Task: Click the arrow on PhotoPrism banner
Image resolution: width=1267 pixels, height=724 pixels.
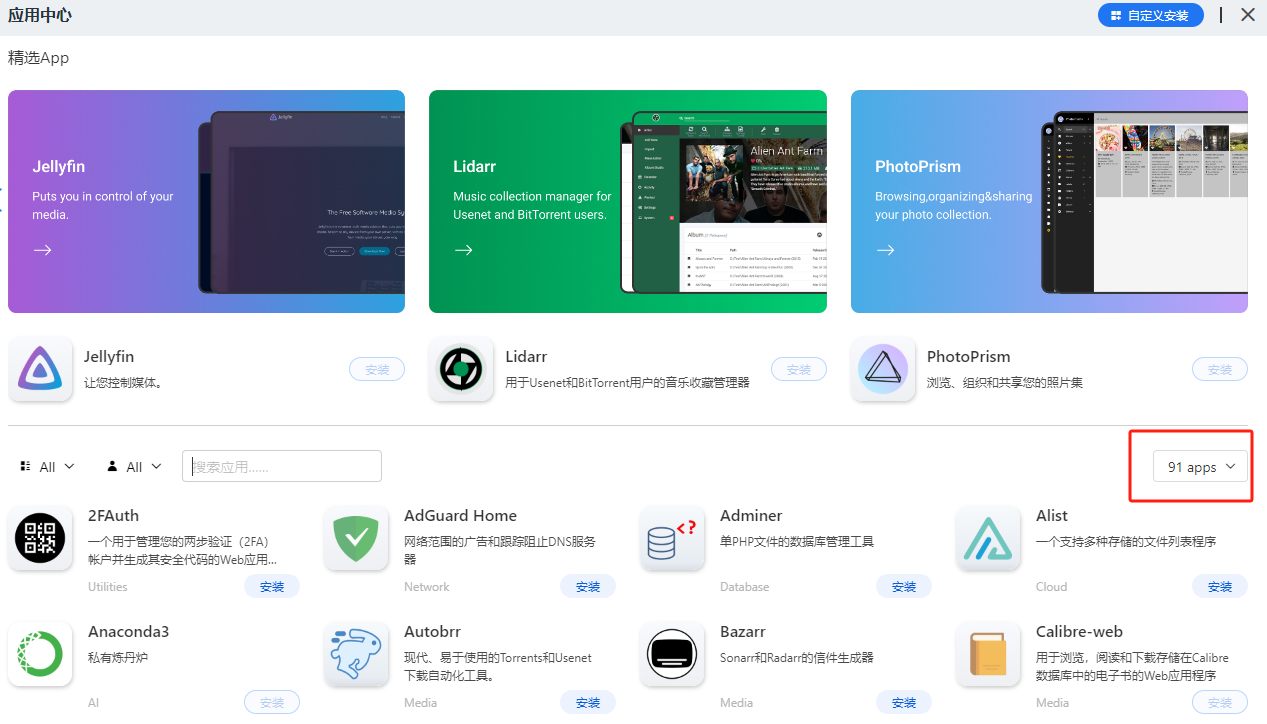Action: coord(885,250)
